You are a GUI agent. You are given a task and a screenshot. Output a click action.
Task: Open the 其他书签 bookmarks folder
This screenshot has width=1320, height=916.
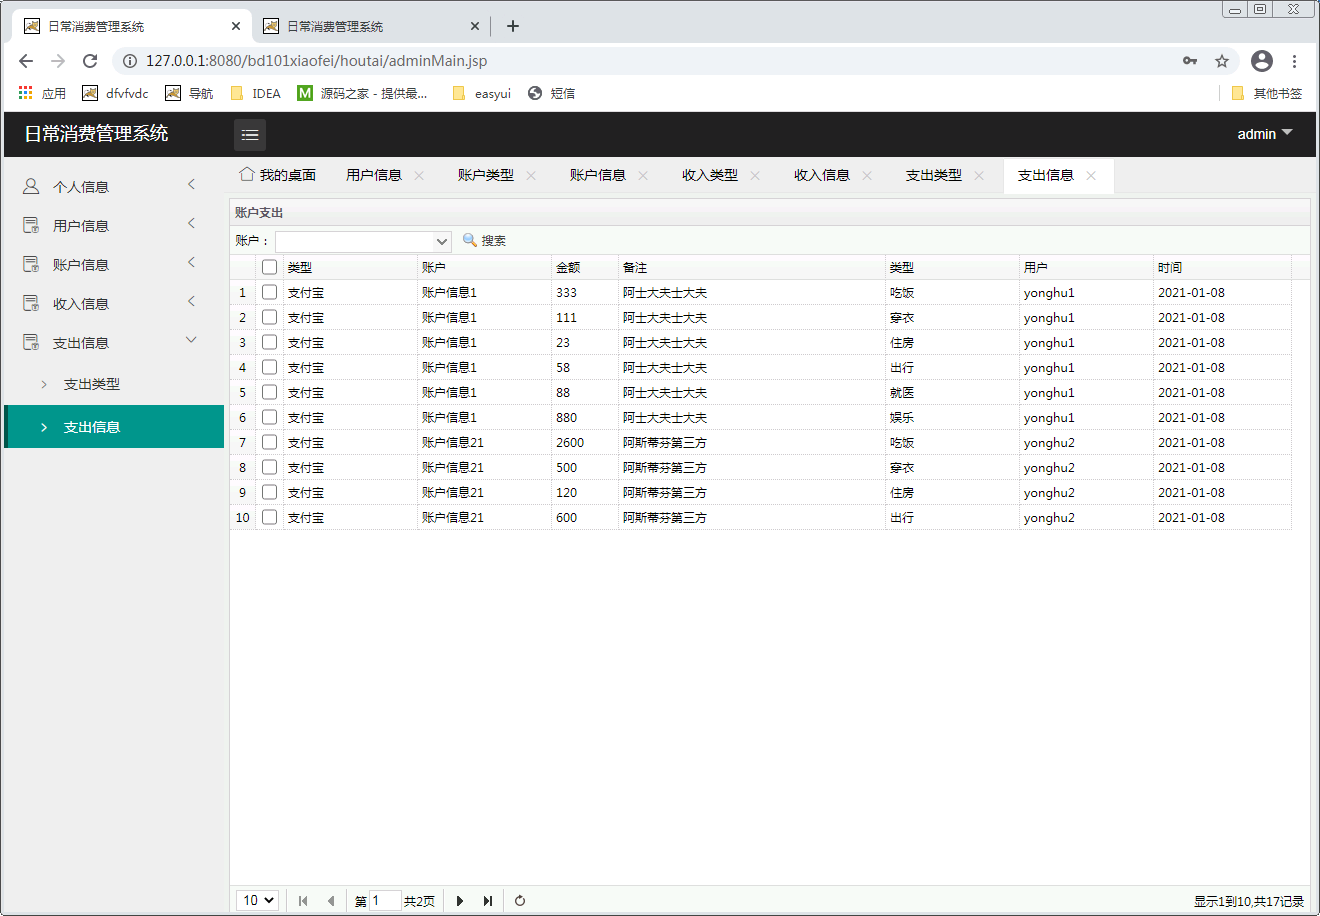point(1266,93)
